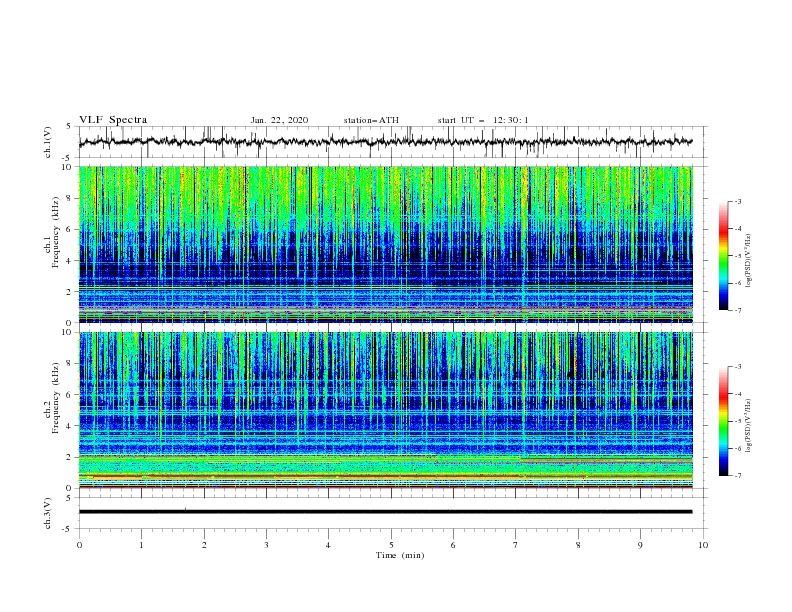Select the date text "Jan. 22, 2020"
This screenshot has width=792, height=612.
[x=279, y=120]
